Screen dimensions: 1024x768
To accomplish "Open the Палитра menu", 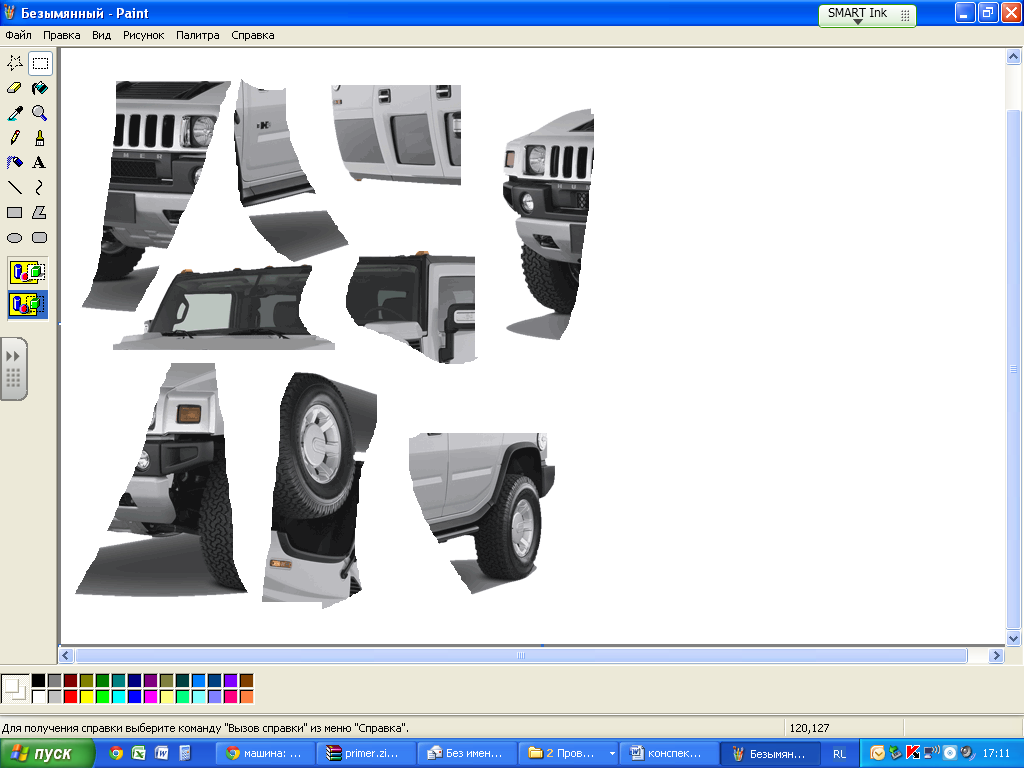I will click(x=197, y=35).
